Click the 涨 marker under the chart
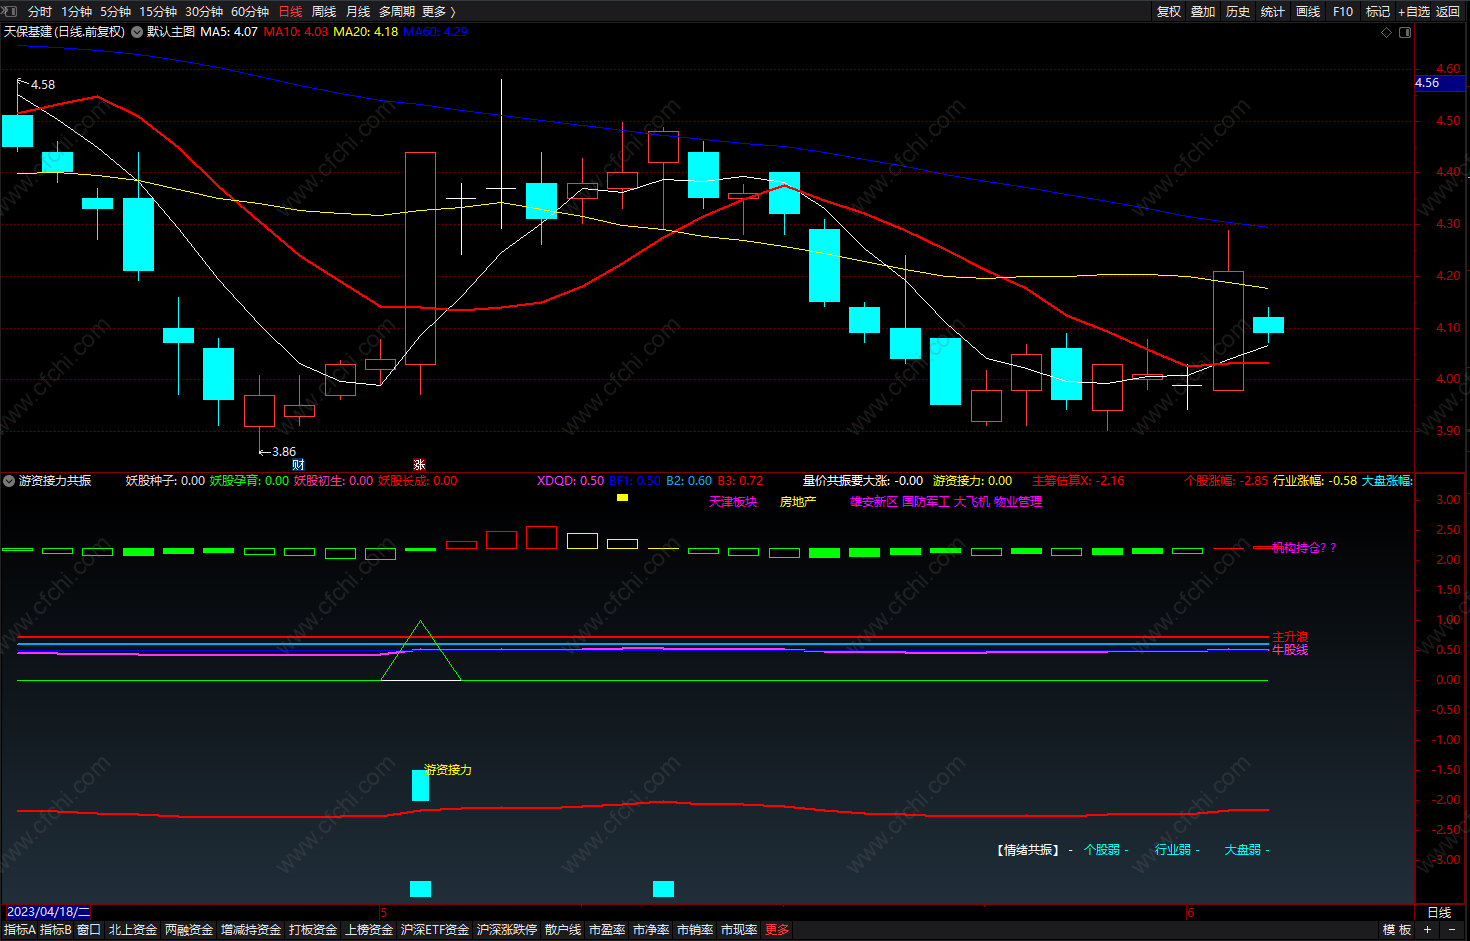 pyautogui.click(x=419, y=464)
